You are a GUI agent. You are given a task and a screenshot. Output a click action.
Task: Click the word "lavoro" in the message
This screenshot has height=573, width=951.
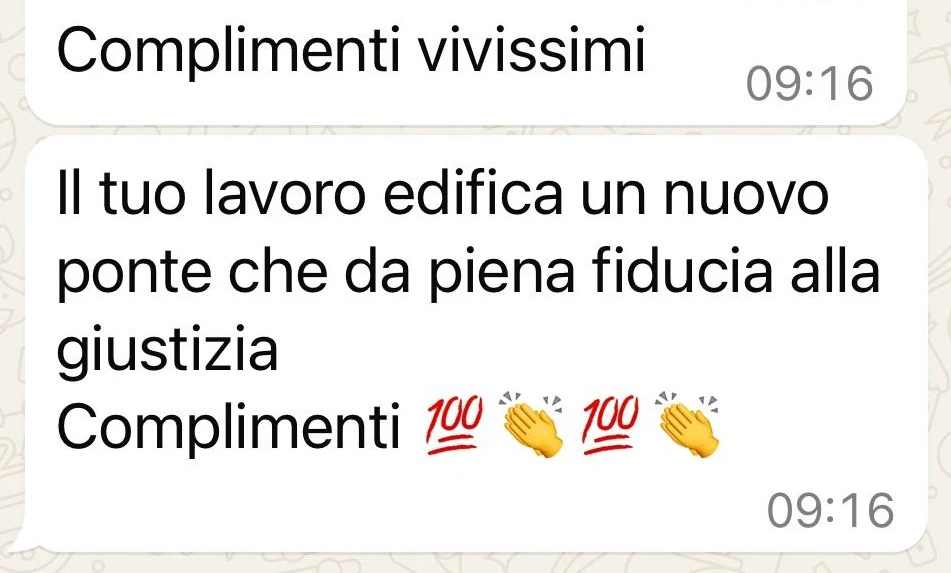[x=284, y=194]
